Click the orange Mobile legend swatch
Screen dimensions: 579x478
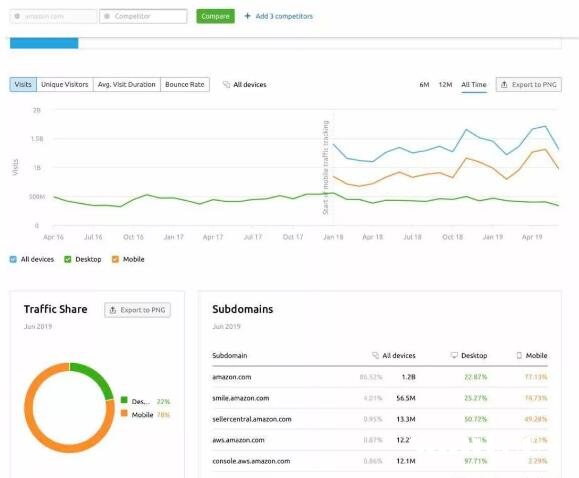coord(124,413)
